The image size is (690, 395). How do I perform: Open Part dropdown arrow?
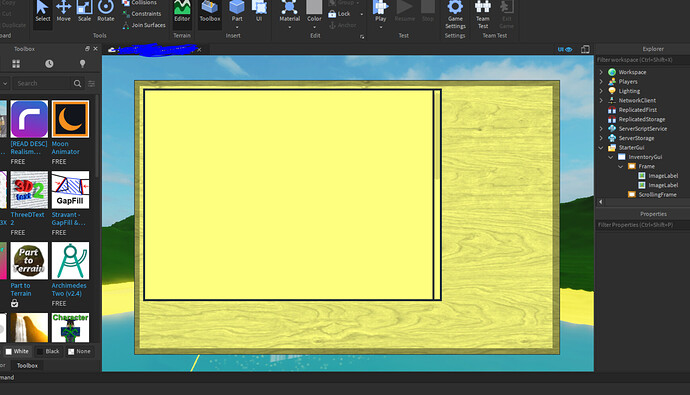(237, 27)
